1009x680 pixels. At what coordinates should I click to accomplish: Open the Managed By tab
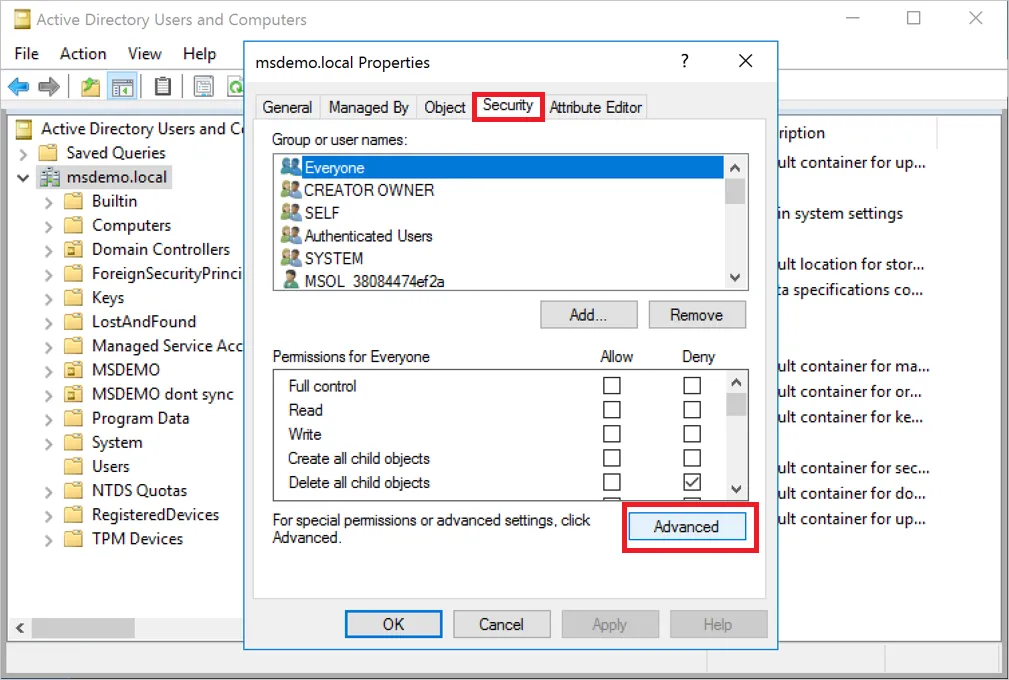369,107
